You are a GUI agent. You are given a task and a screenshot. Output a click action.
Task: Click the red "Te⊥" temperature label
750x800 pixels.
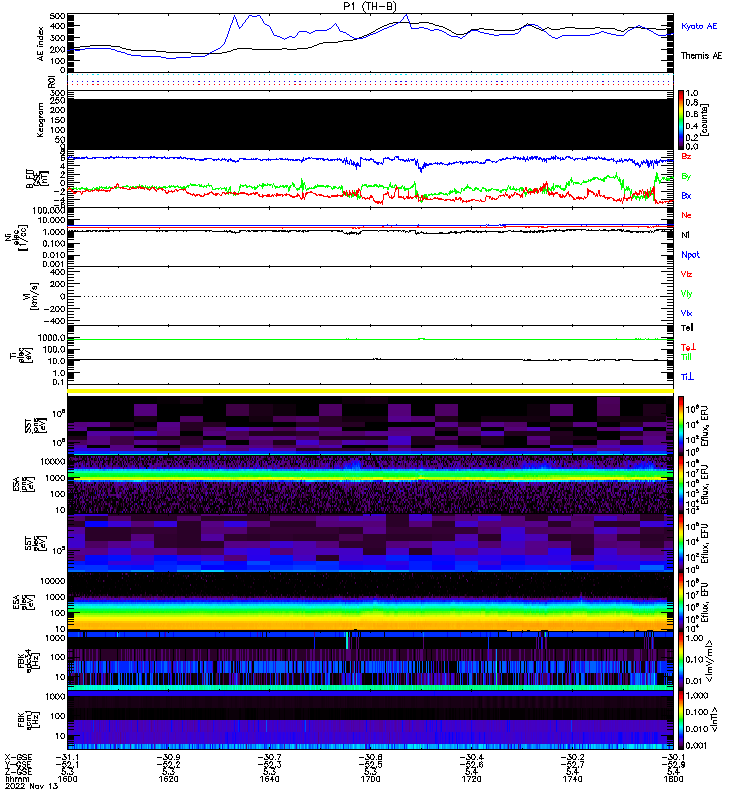[688, 347]
